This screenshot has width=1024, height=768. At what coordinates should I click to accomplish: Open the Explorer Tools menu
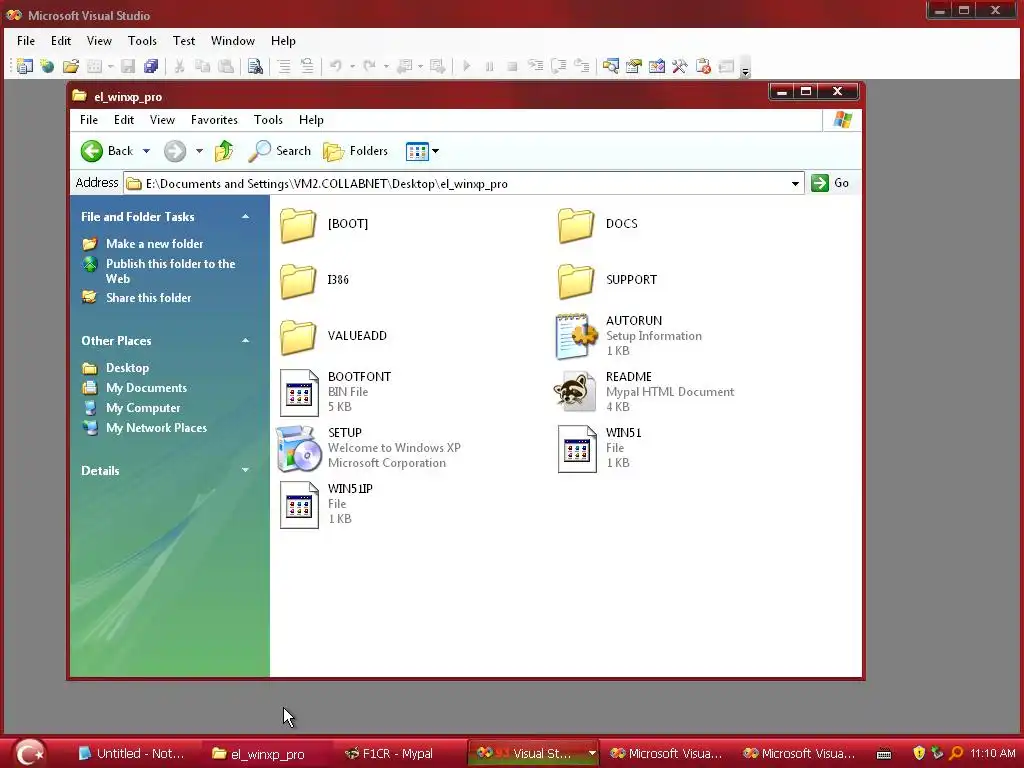268,120
